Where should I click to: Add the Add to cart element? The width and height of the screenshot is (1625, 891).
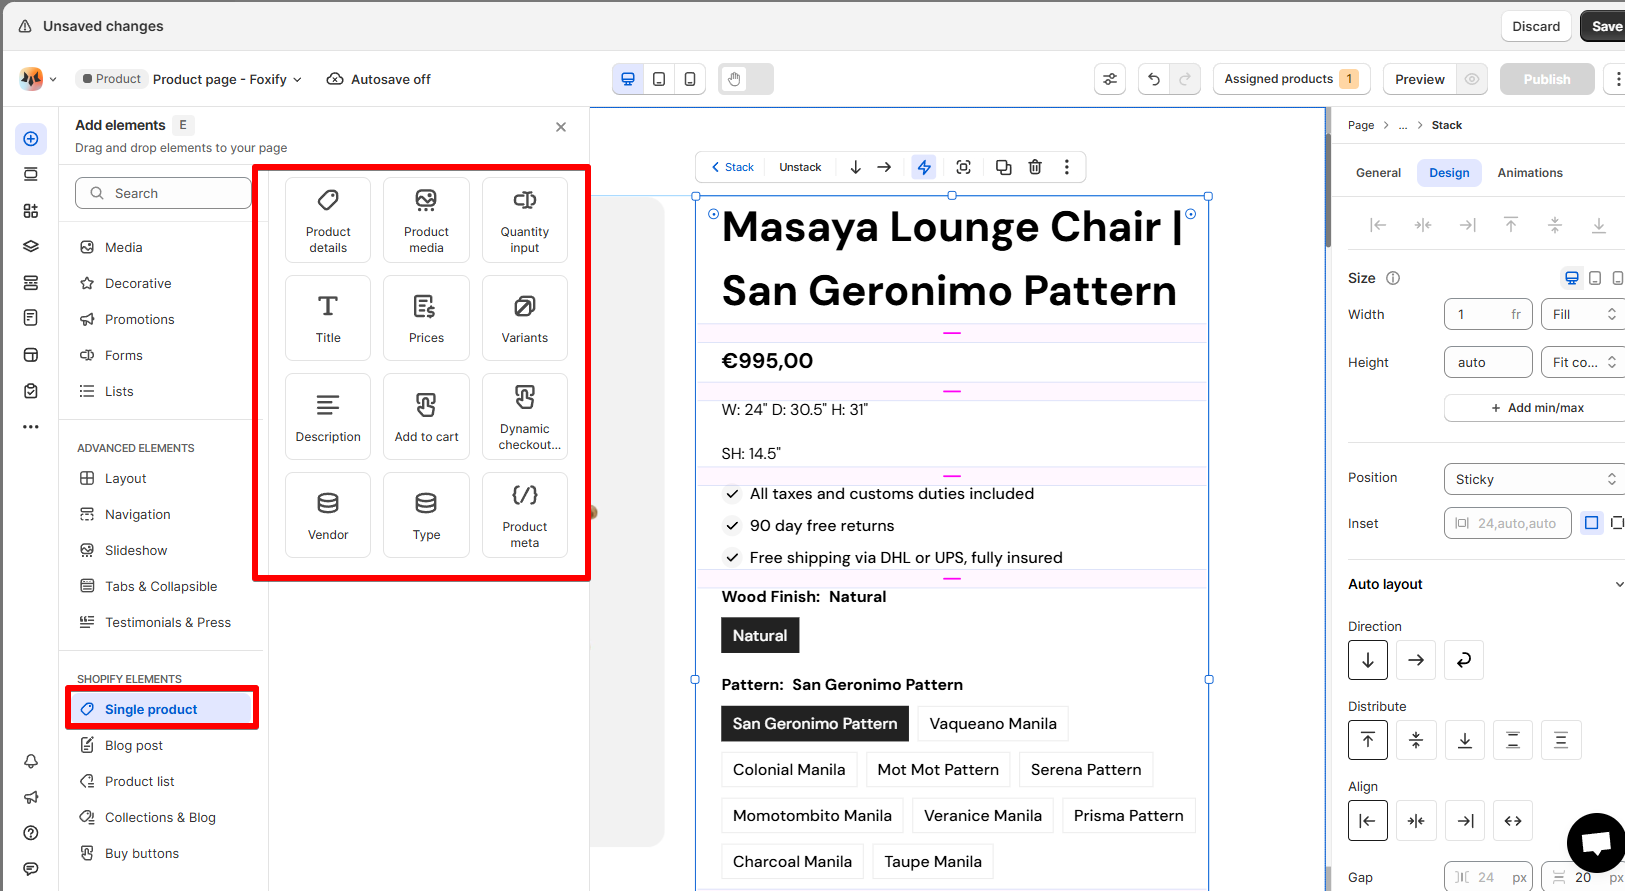pyautogui.click(x=426, y=417)
